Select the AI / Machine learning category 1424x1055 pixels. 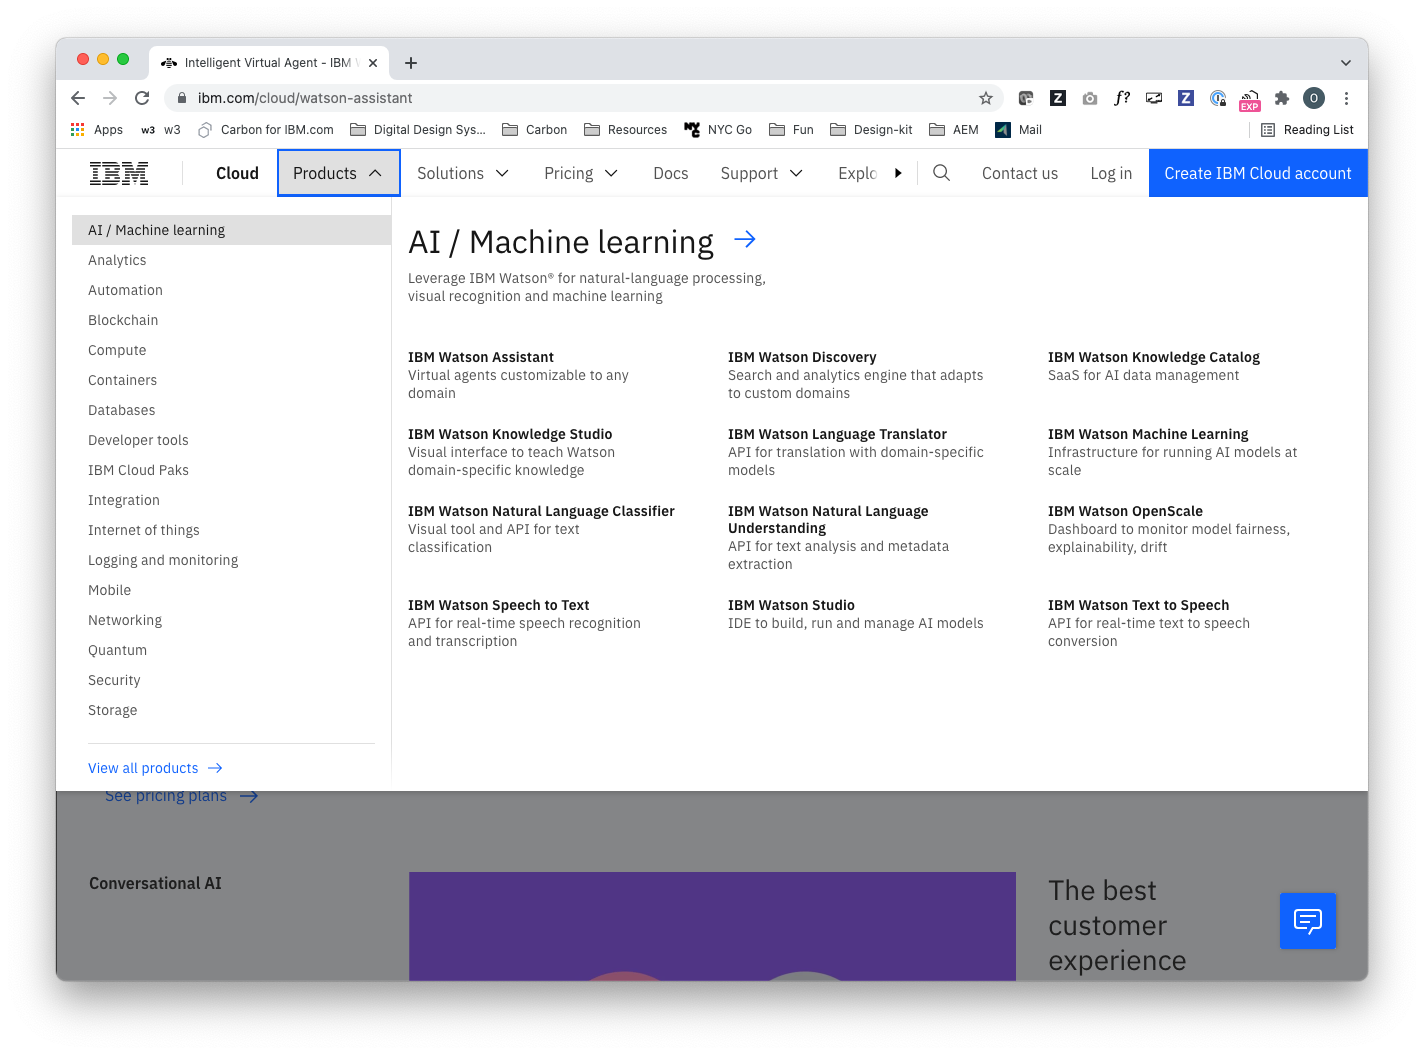point(231,230)
